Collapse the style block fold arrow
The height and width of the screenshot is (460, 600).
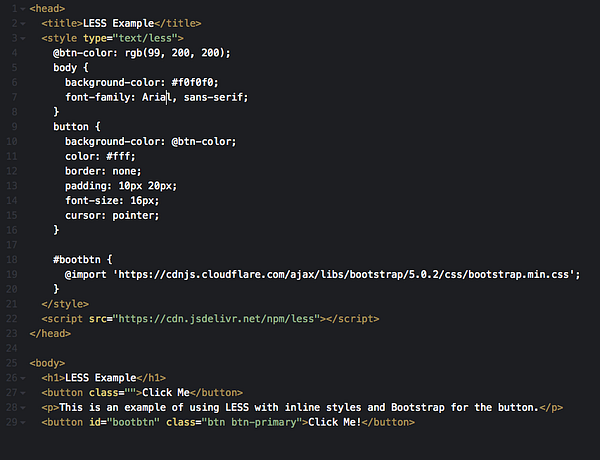click(23, 37)
